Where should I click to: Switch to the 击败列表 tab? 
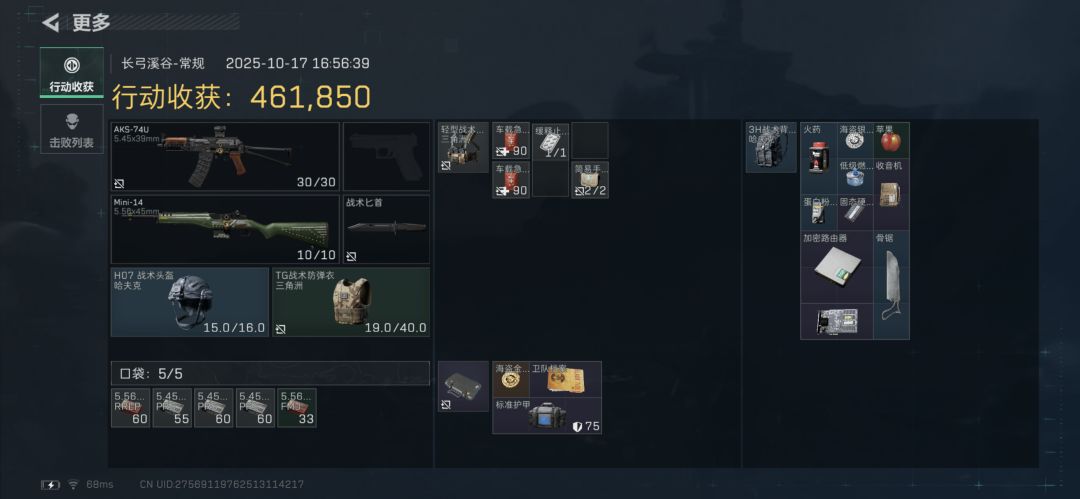[72, 129]
